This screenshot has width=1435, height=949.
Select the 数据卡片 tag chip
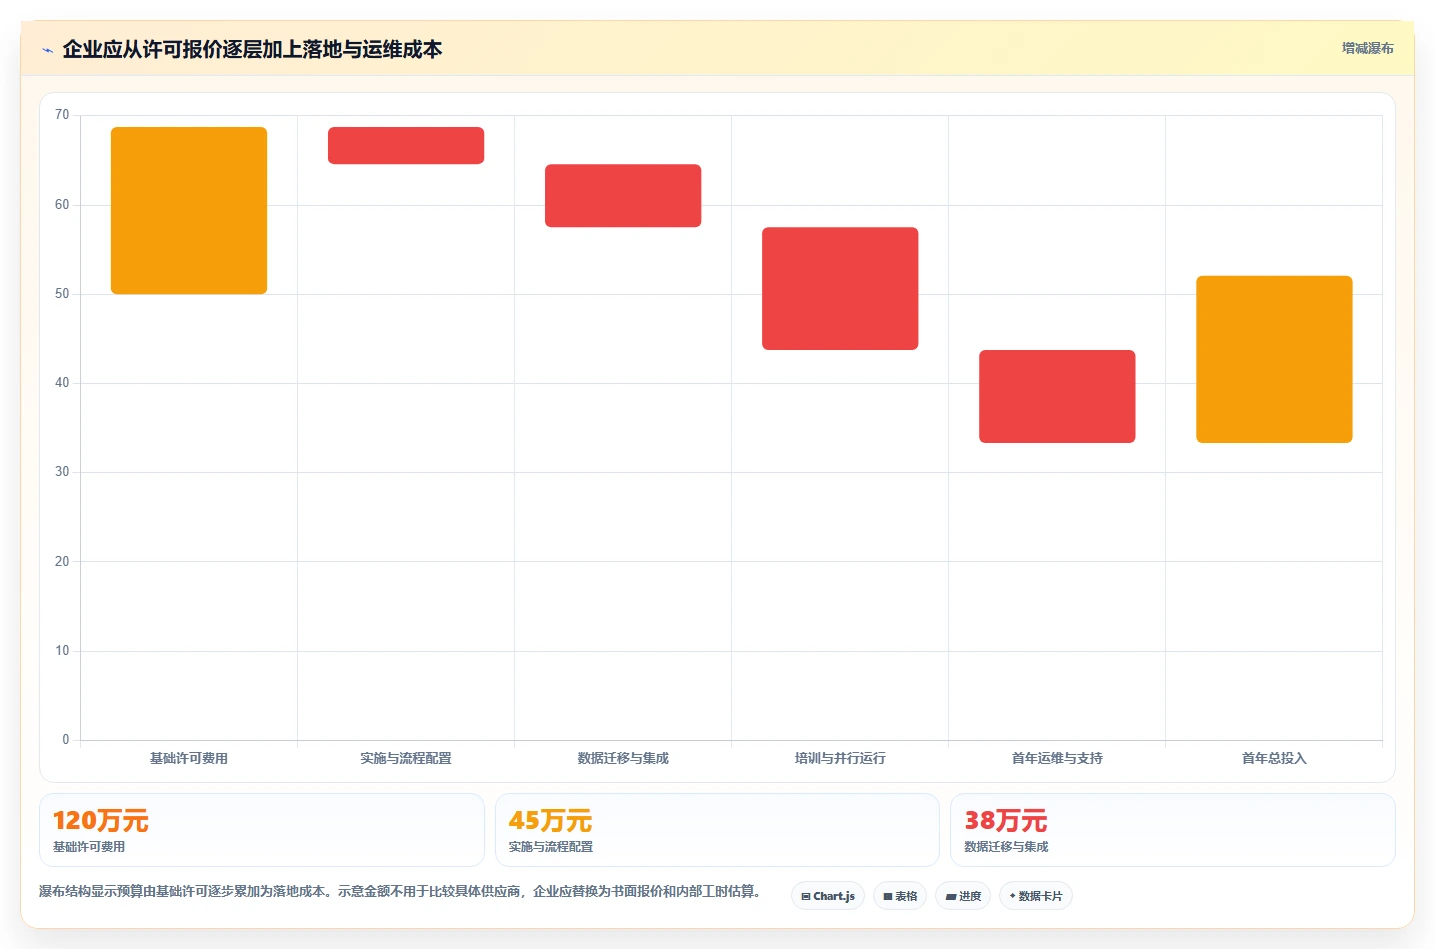[1036, 896]
